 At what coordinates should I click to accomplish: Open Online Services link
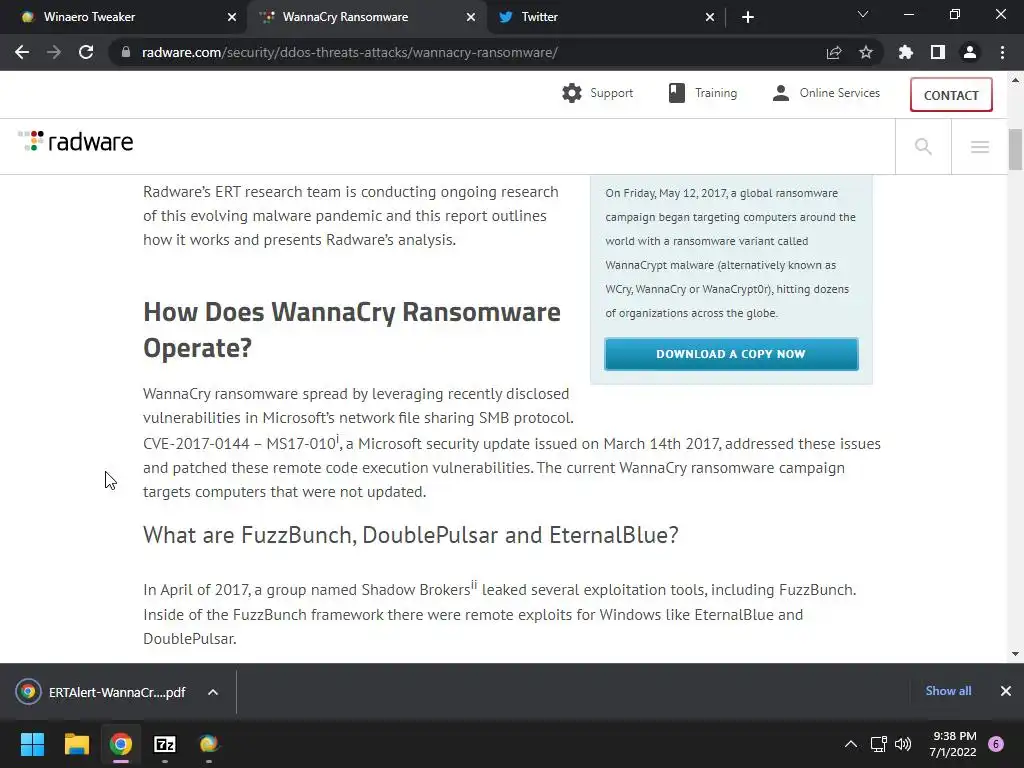[826, 93]
